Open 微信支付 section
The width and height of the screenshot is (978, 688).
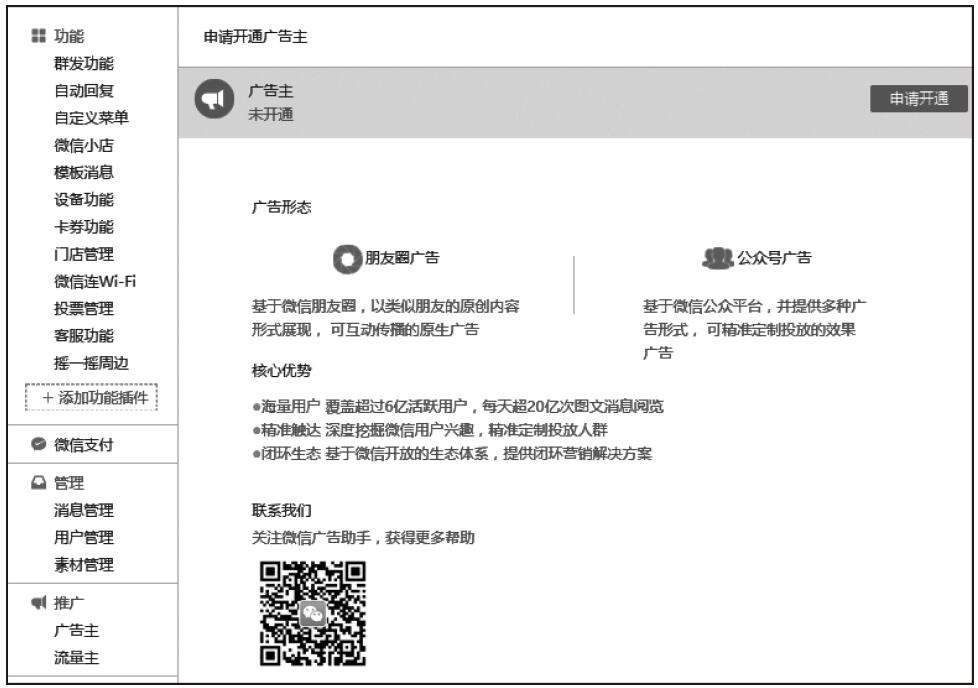[x=84, y=445]
